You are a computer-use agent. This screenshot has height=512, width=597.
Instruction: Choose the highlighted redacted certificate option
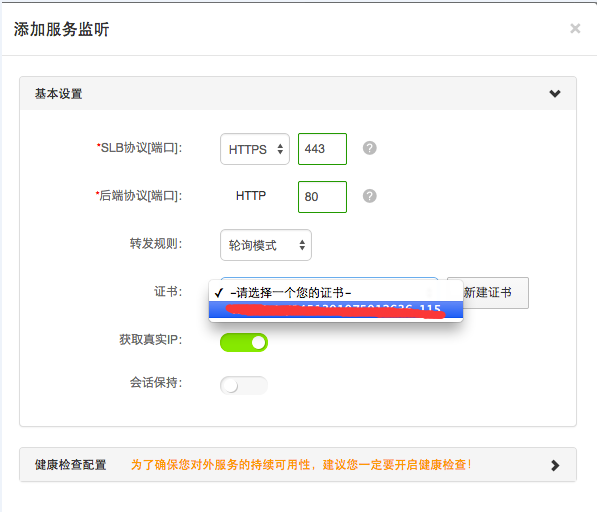336,309
